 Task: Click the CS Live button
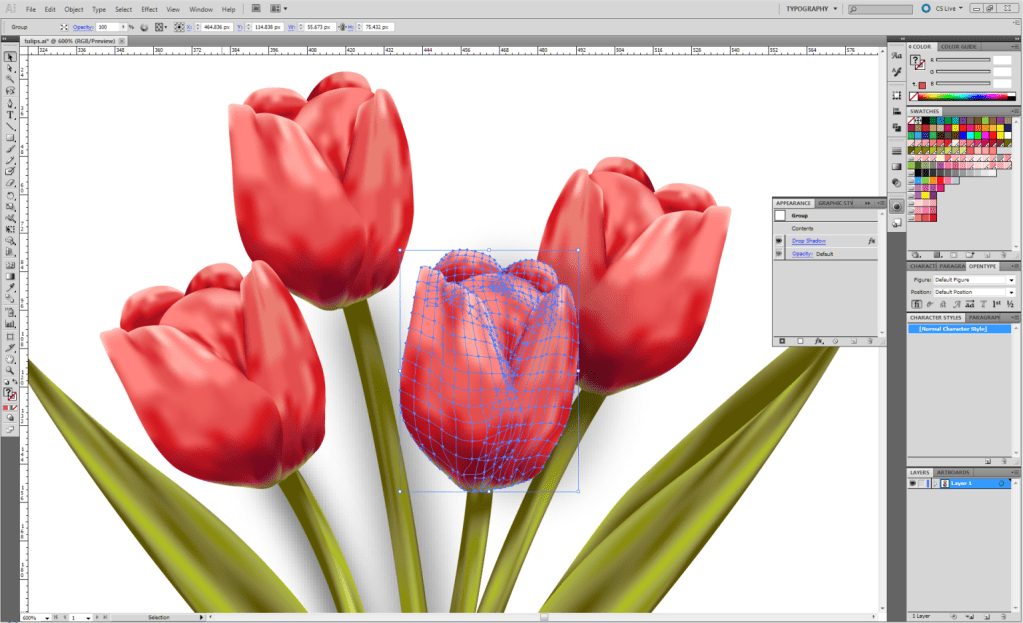(x=943, y=9)
